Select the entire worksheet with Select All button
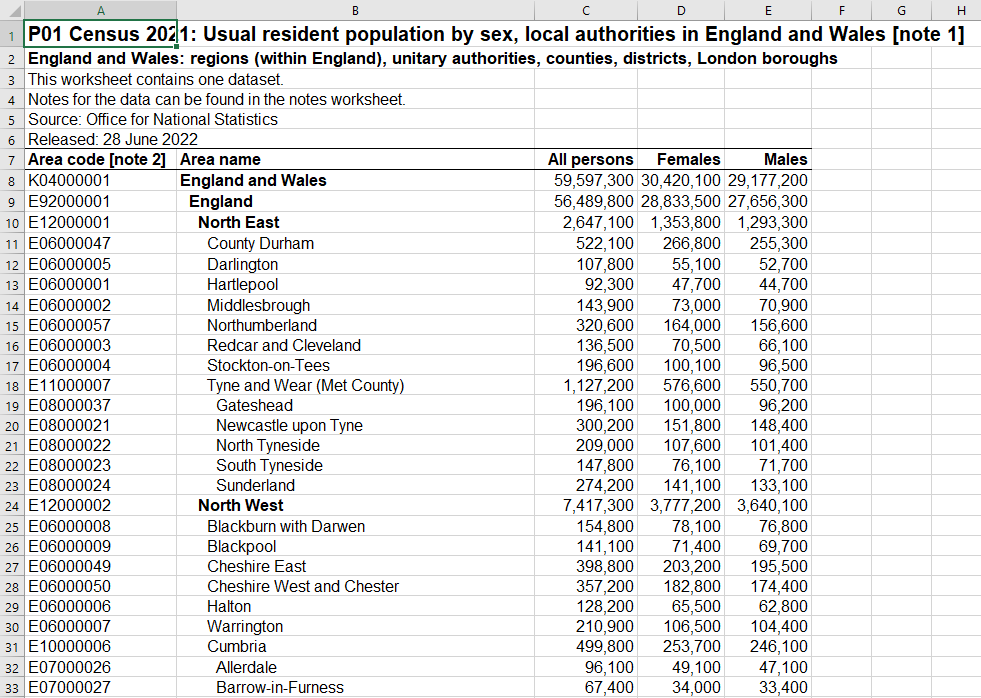The width and height of the screenshot is (981, 698). click(11, 10)
